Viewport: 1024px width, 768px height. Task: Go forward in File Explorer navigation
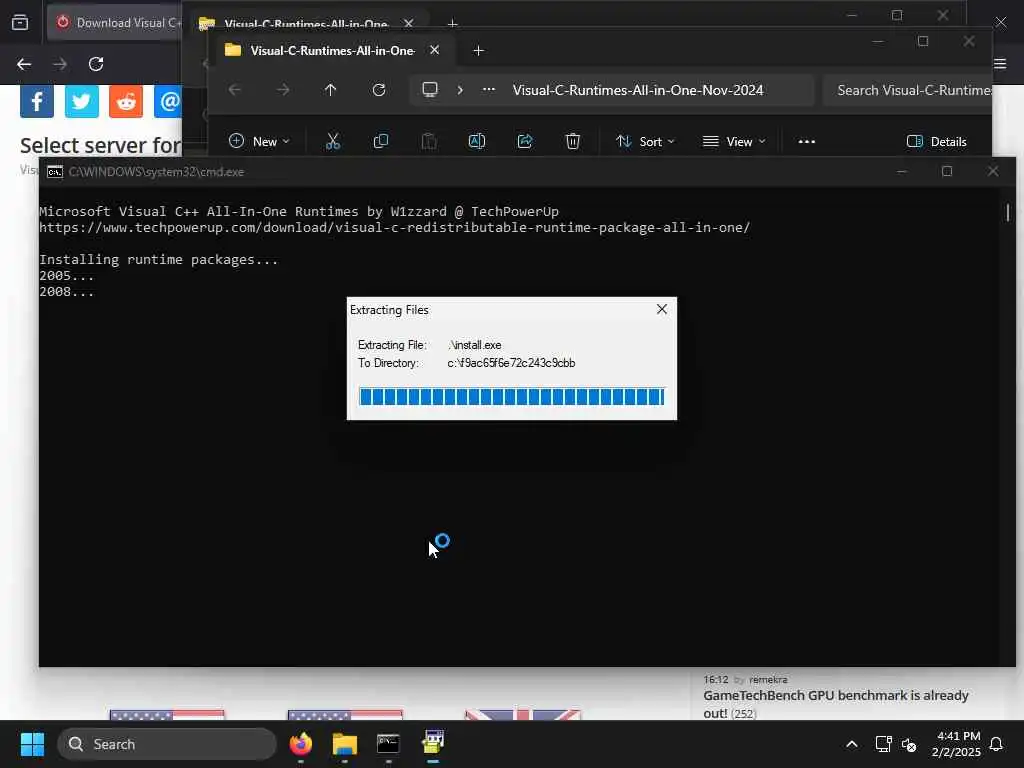coord(283,90)
